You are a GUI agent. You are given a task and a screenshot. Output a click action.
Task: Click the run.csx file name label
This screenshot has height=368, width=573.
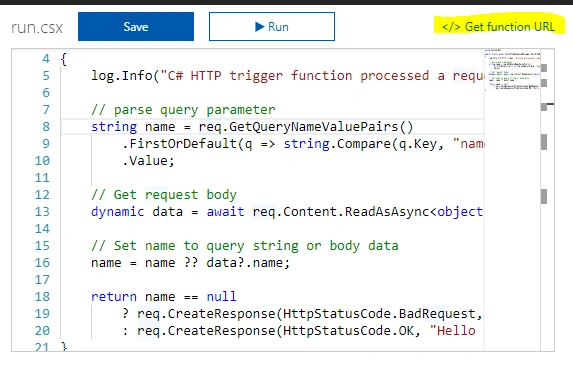pyautogui.click(x=37, y=28)
